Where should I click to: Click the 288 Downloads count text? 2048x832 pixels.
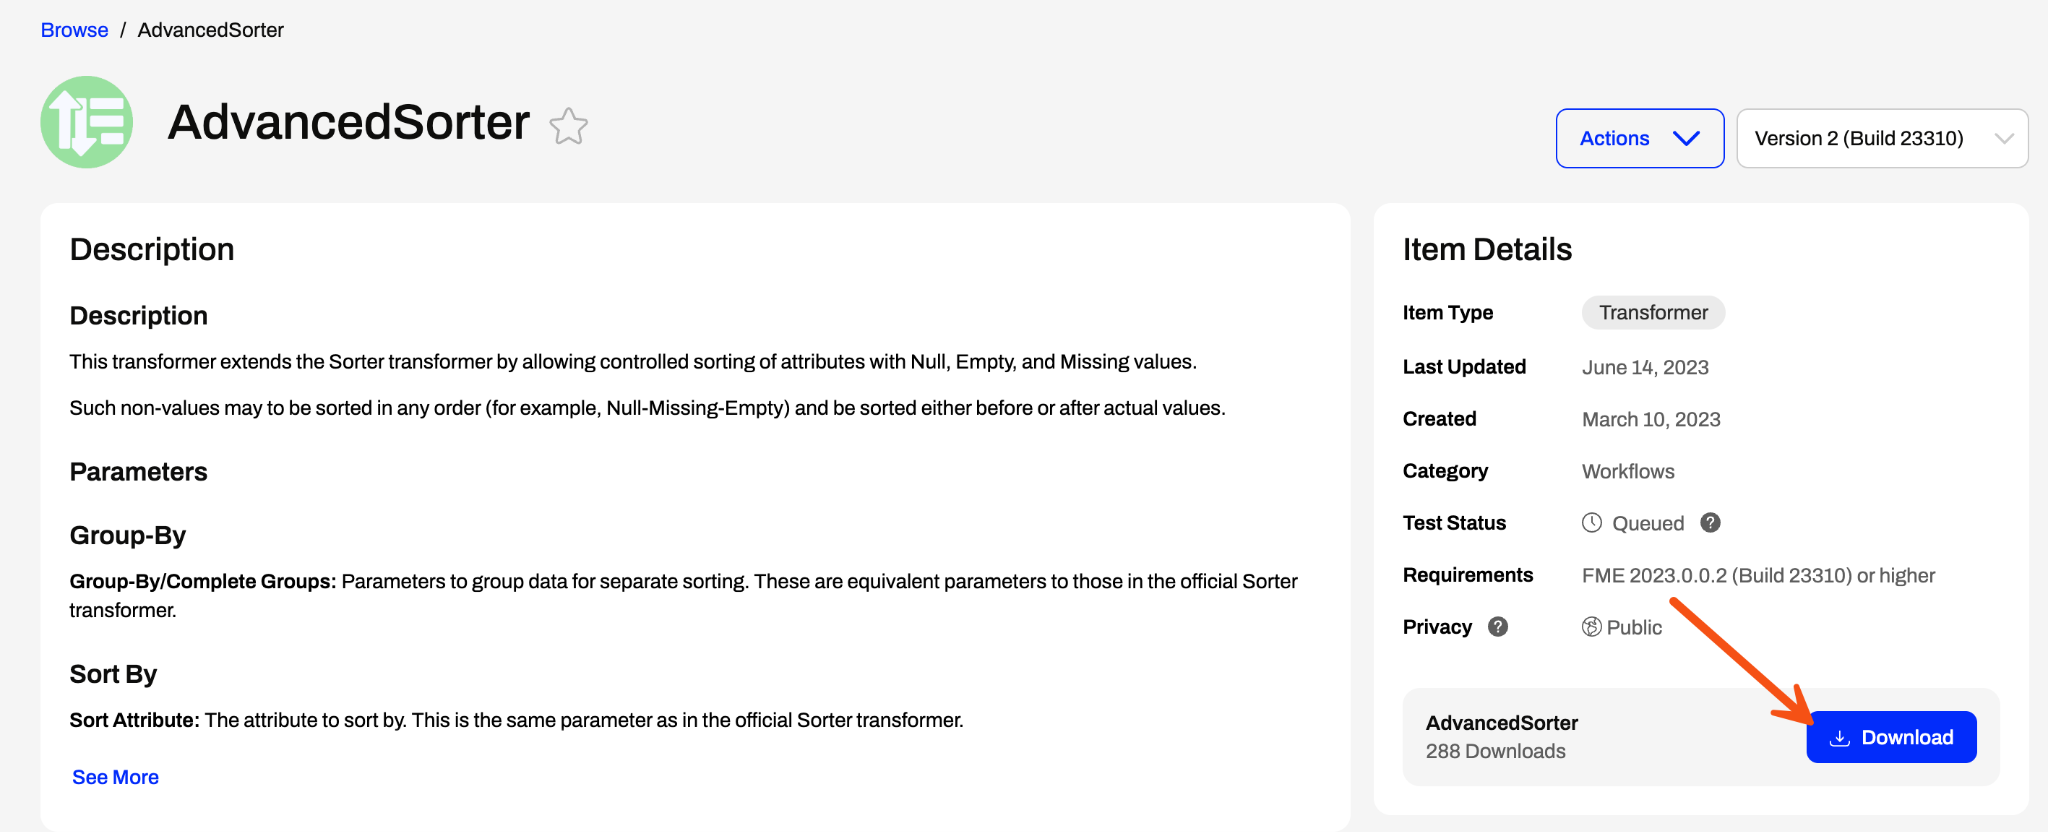(1495, 751)
